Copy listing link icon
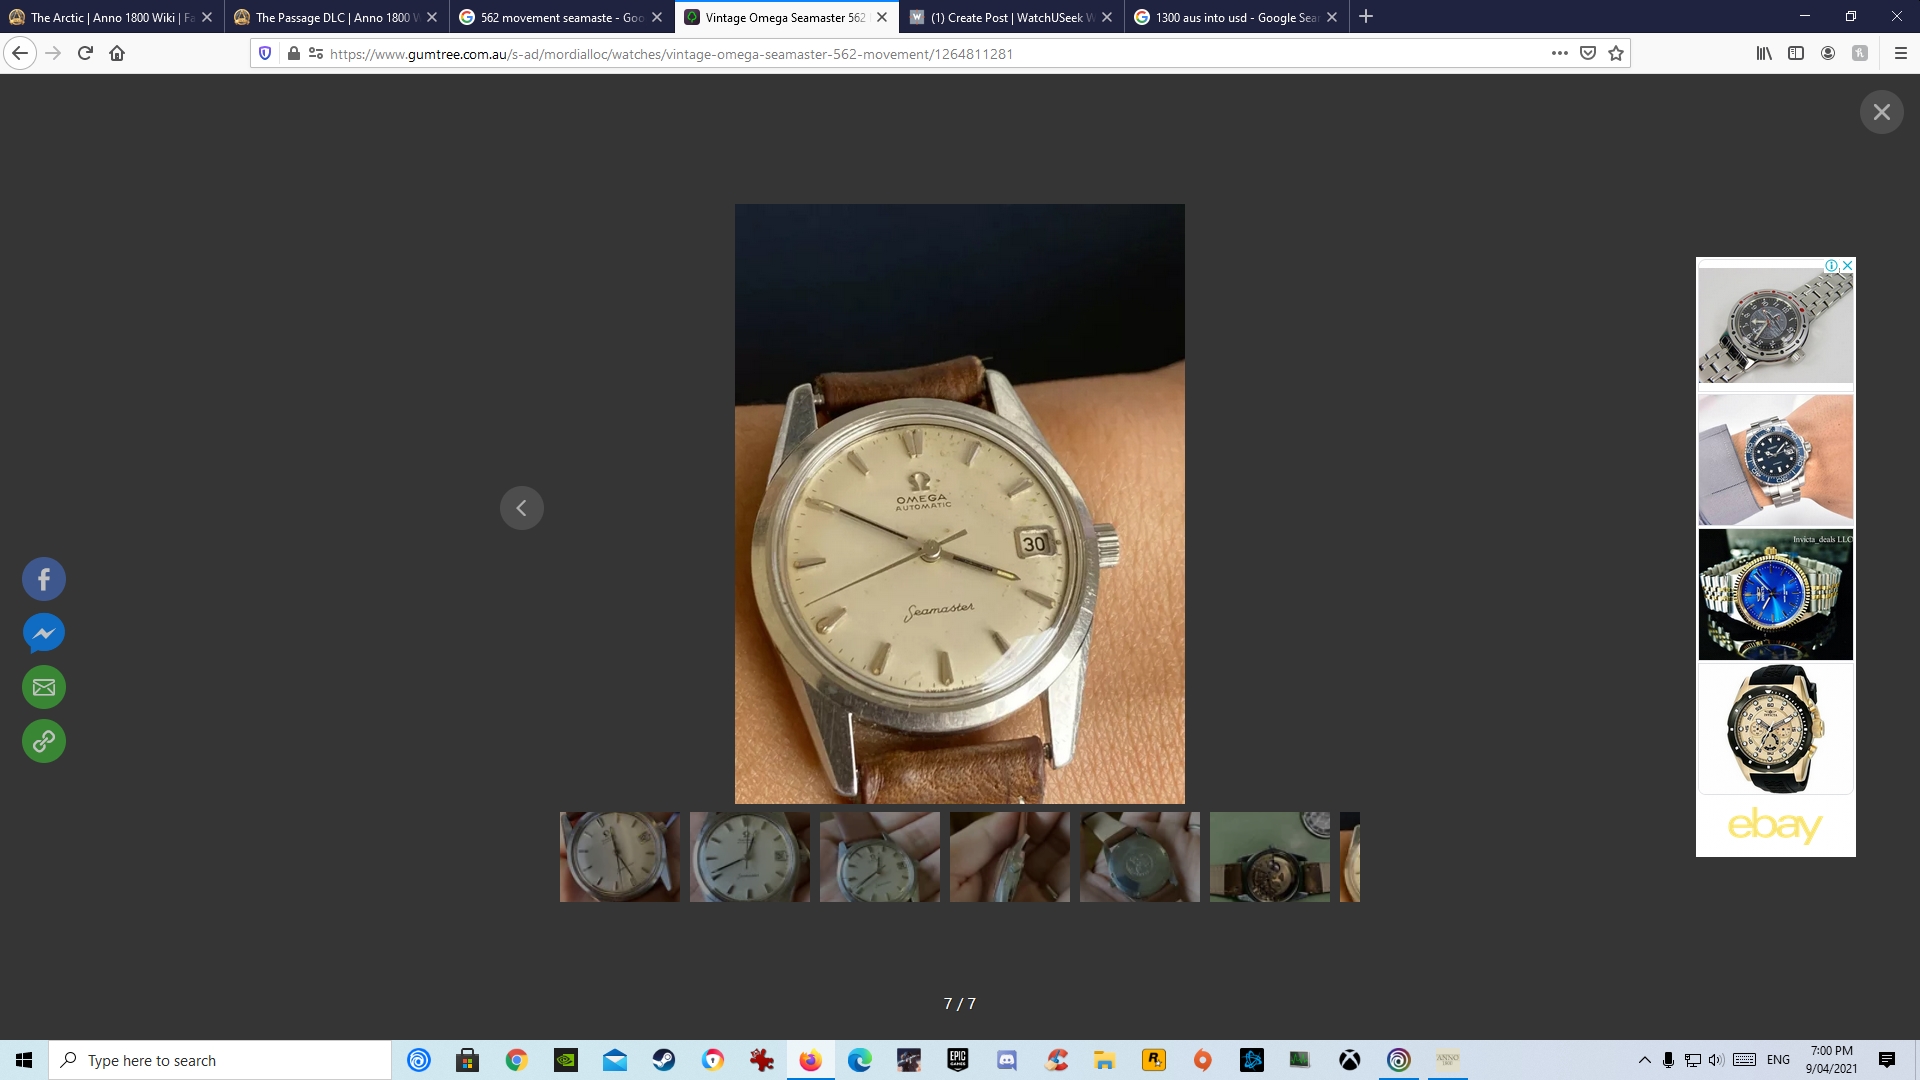This screenshot has width=1920, height=1080. pyautogui.click(x=44, y=741)
